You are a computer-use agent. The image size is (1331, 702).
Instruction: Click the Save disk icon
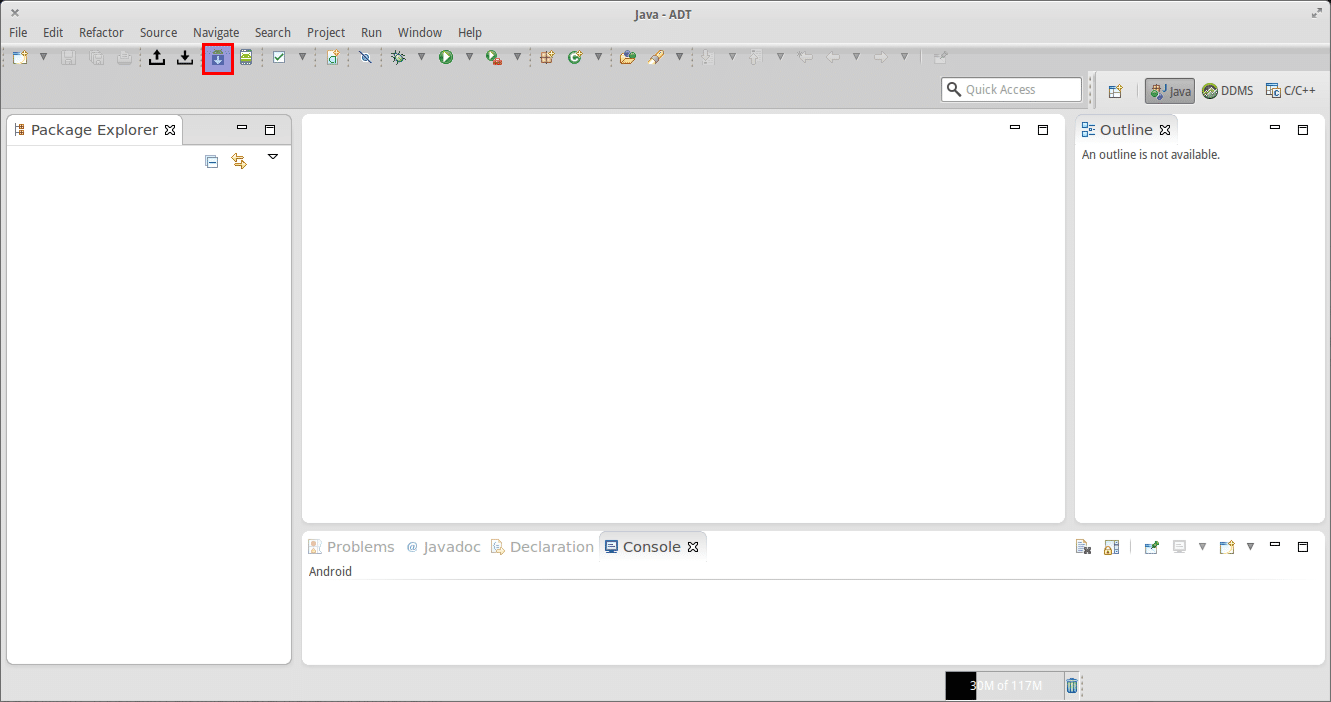pos(69,58)
